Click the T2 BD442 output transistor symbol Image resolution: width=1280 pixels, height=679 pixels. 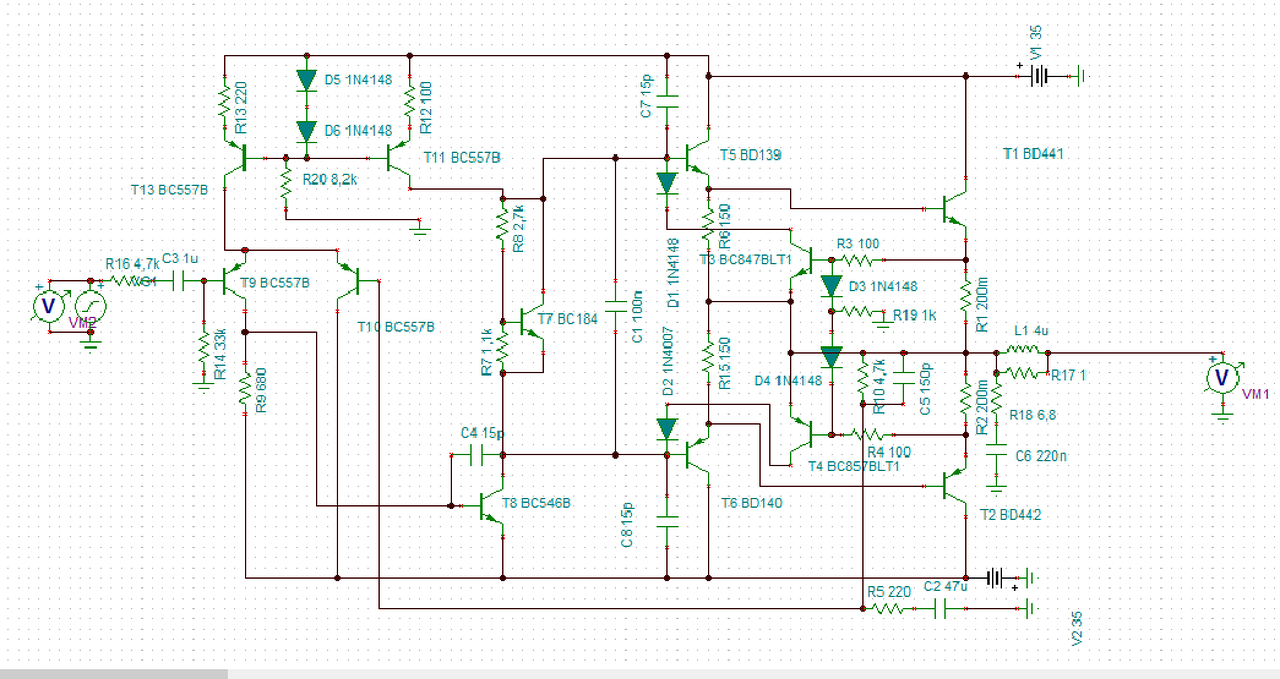click(955, 486)
